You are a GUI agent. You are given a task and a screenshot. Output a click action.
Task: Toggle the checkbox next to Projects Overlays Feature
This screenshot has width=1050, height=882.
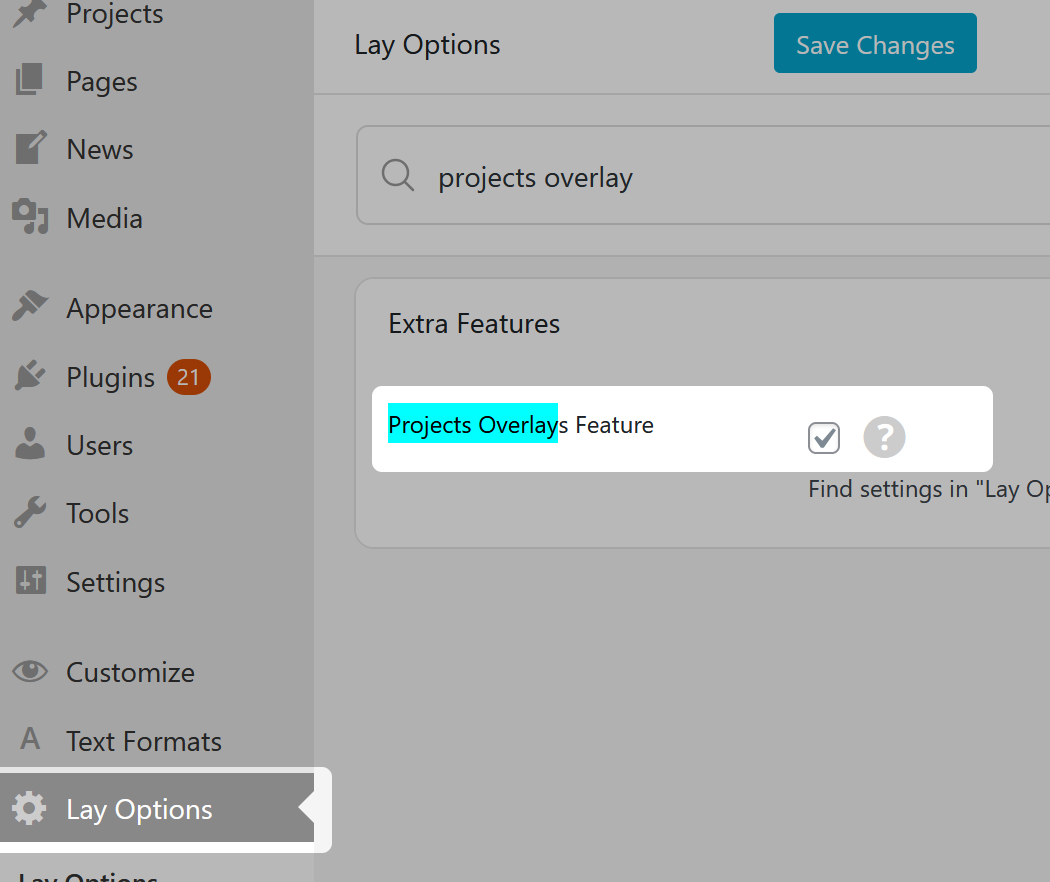click(823, 437)
